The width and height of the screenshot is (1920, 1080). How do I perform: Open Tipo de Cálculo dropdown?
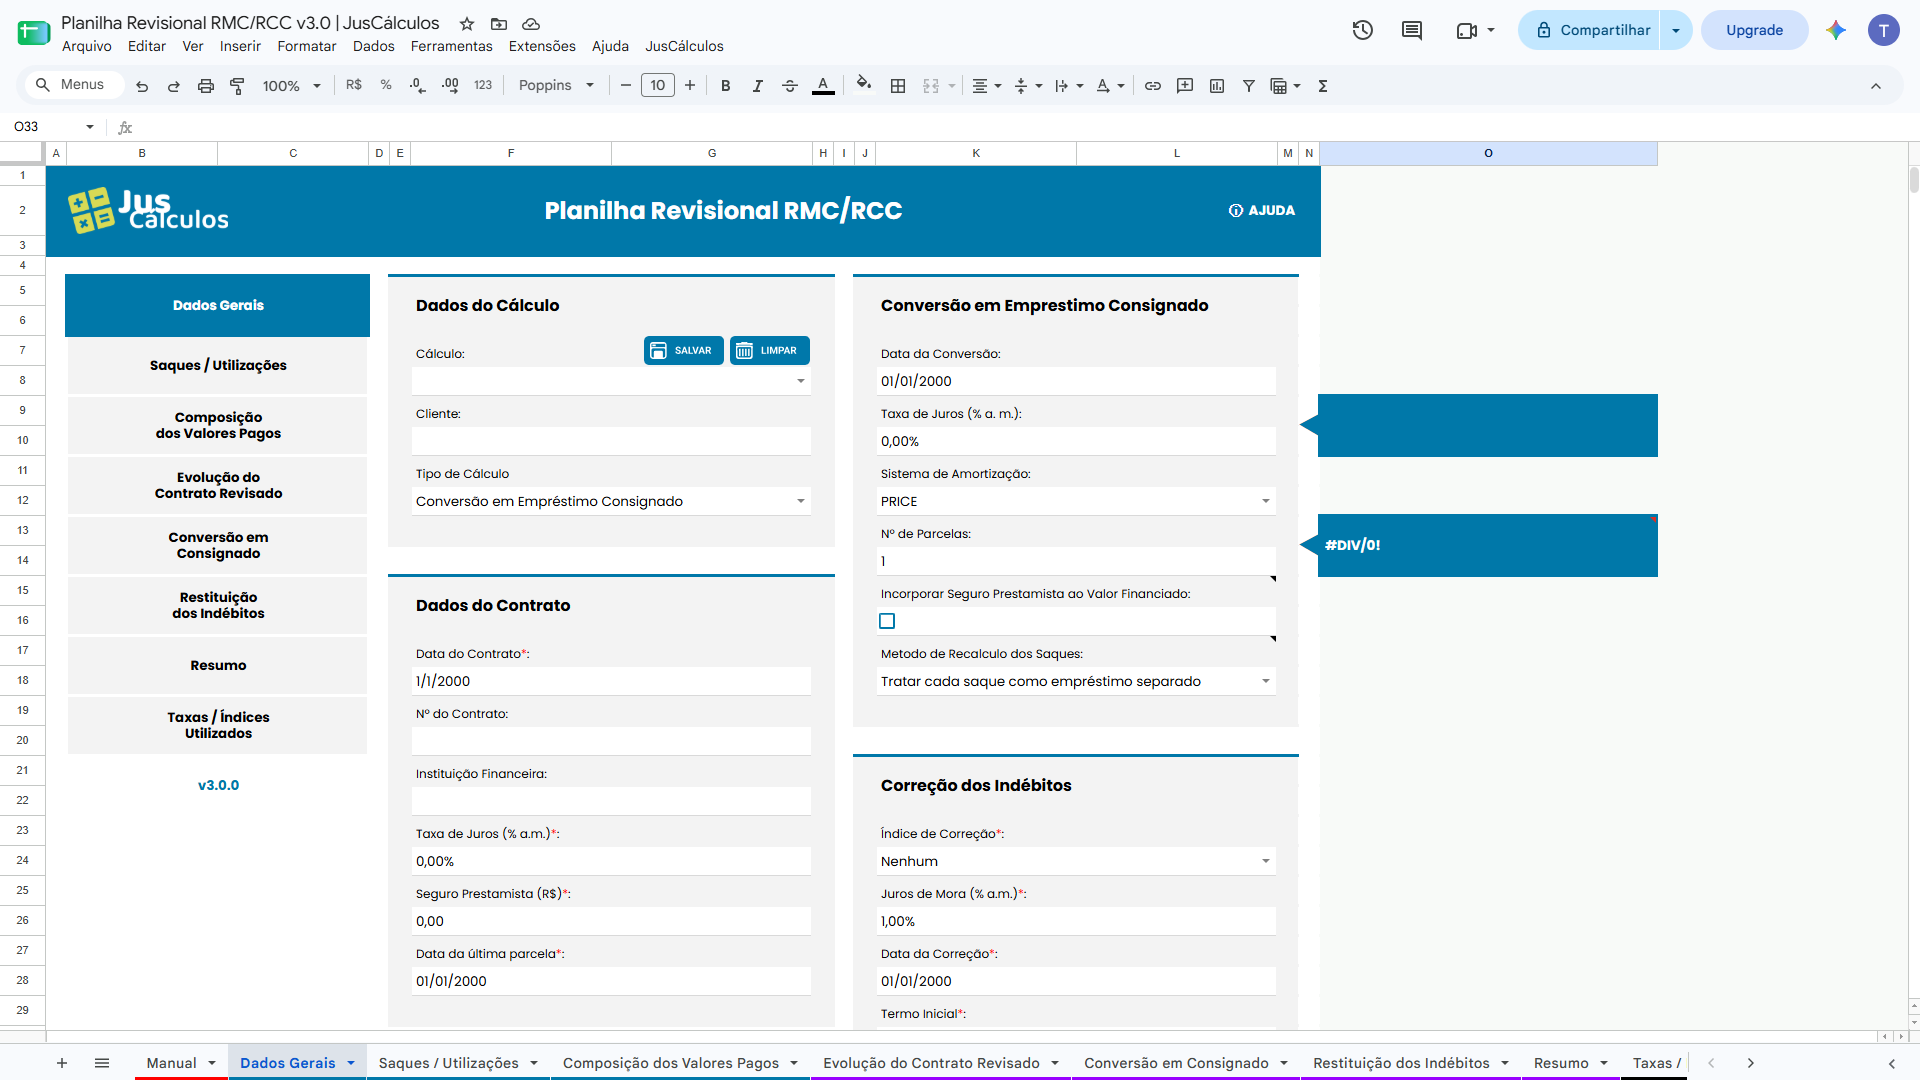801,501
